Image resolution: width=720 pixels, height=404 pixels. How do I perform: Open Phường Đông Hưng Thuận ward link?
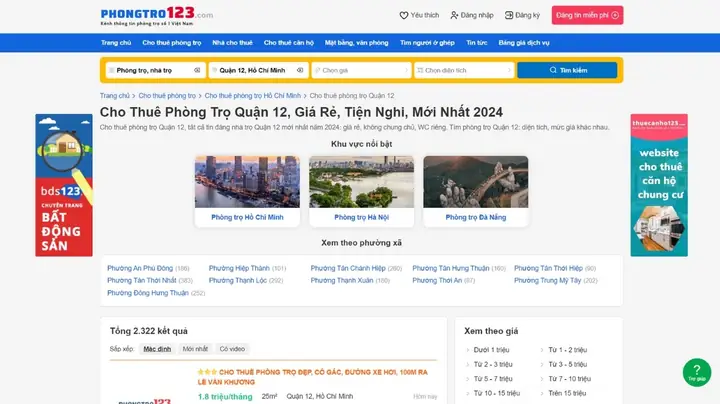148,293
